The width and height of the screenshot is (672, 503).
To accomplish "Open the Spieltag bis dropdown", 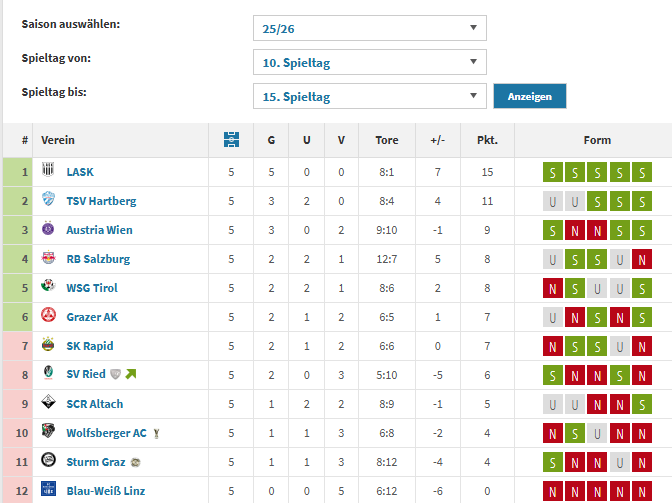I will pyautogui.click(x=369, y=97).
